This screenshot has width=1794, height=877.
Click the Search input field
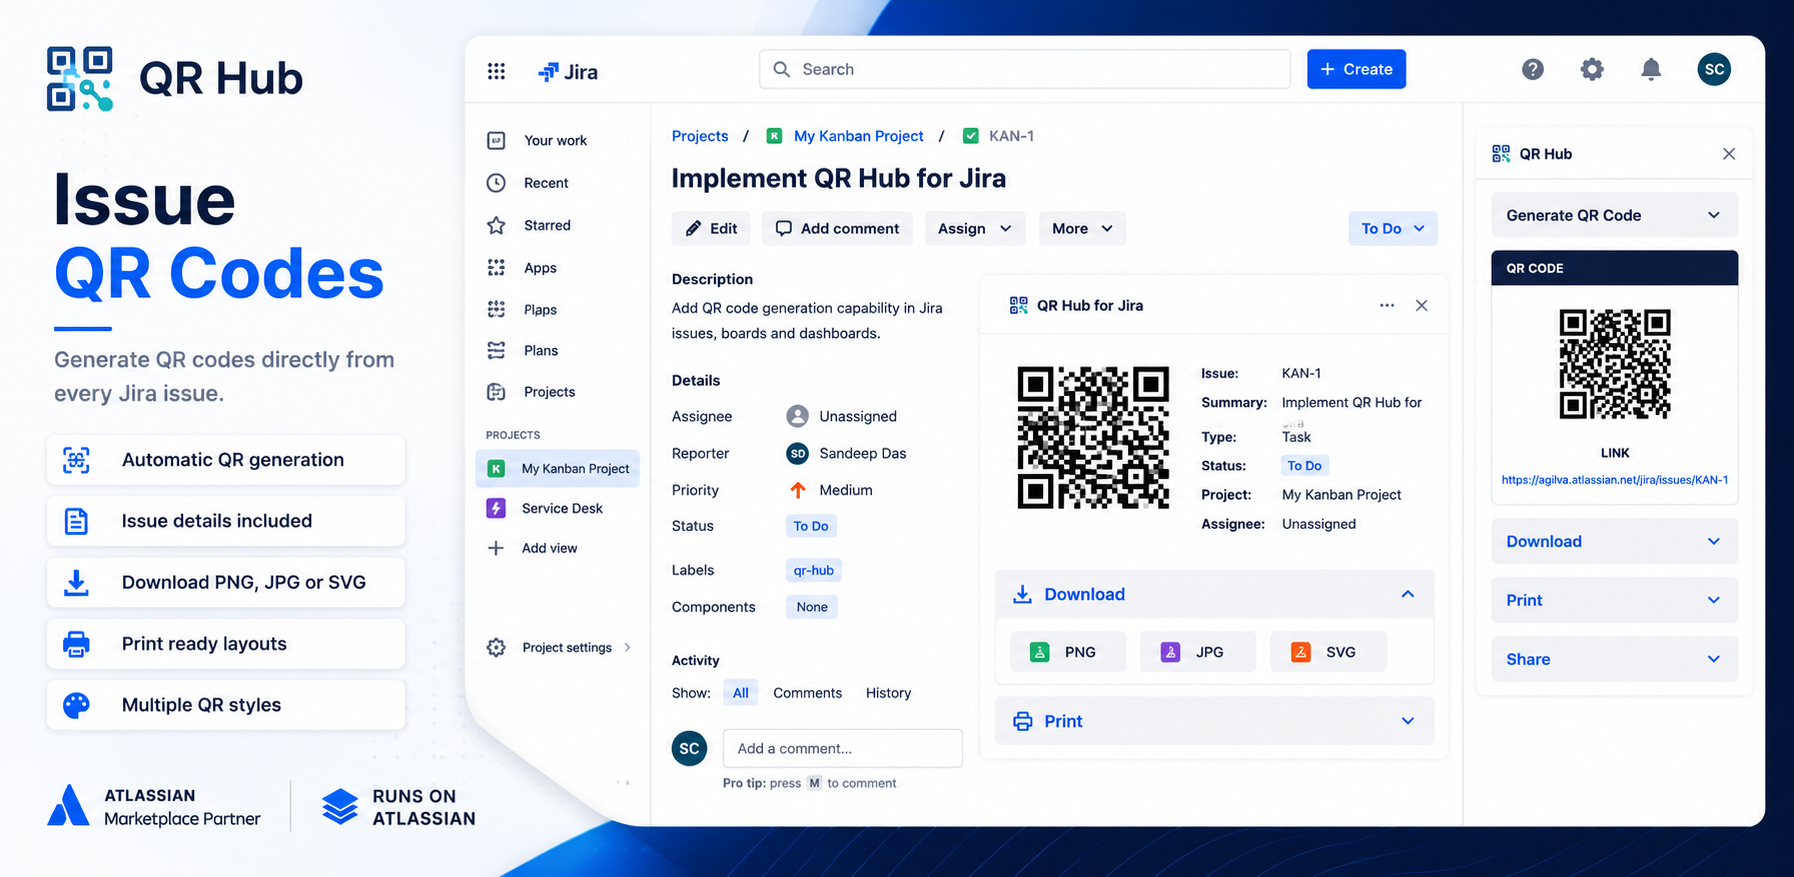(1024, 69)
